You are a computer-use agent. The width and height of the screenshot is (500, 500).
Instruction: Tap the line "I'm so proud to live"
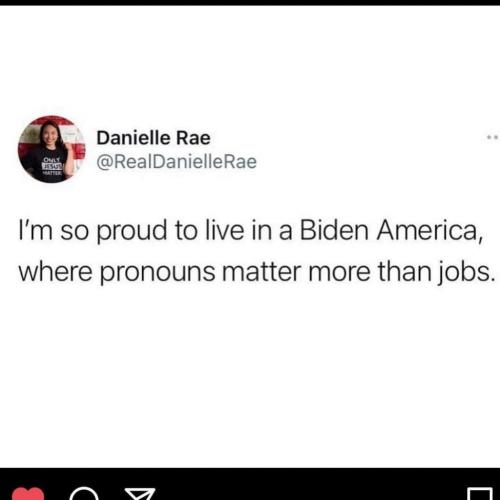(x=131, y=231)
